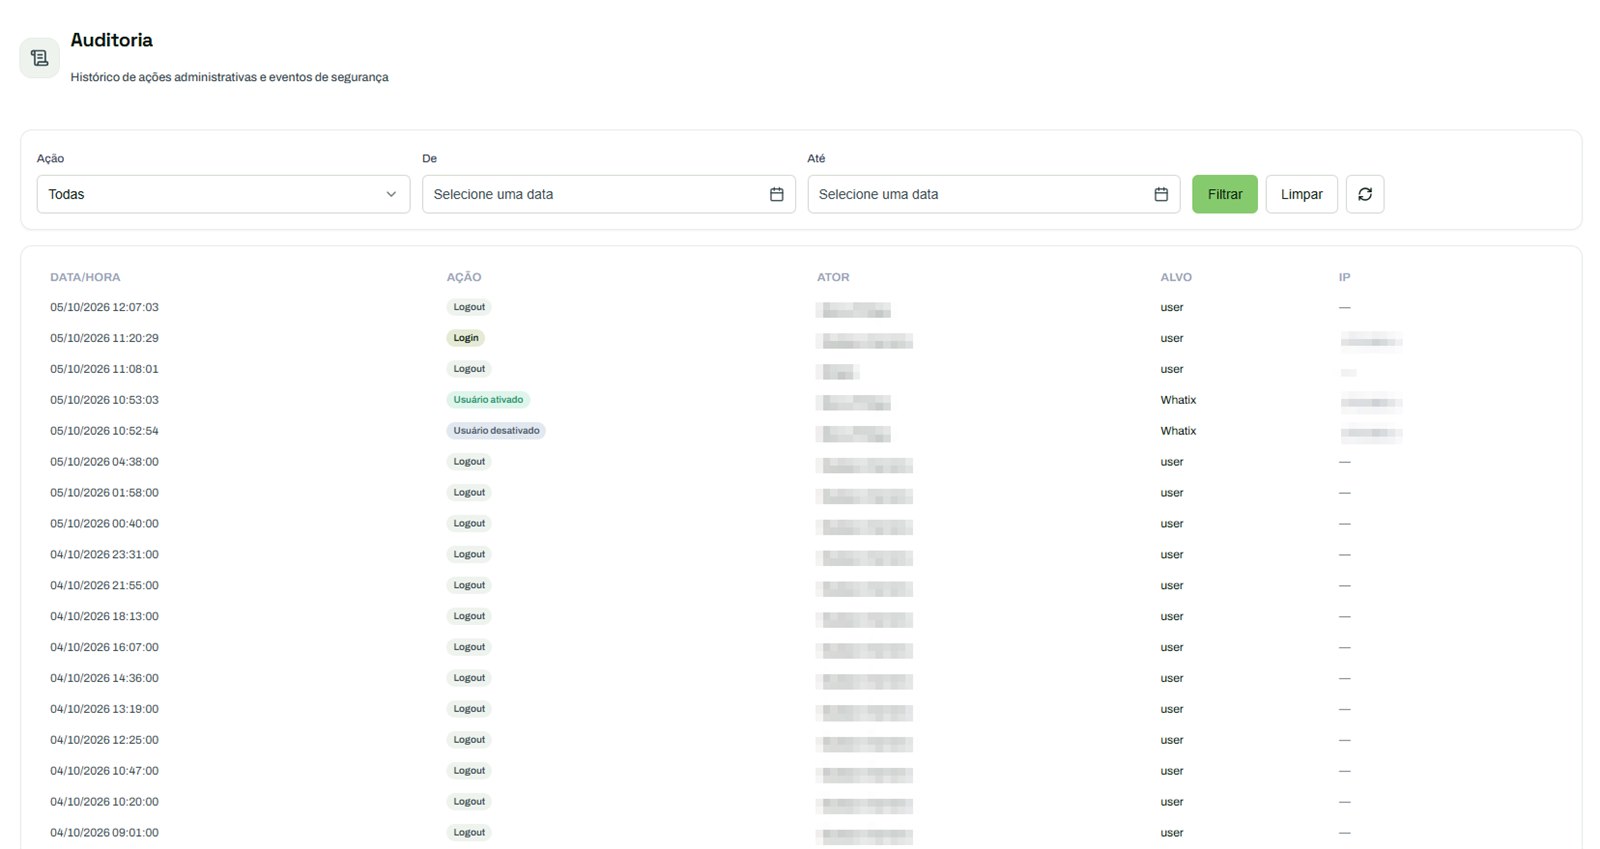The width and height of the screenshot is (1600, 849).
Task: Click Logout badge in 11:08:01 row
Action: click(x=469, y=369)
